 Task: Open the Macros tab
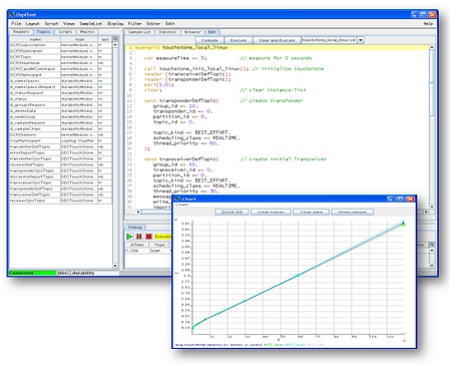(x=87, y=32)
